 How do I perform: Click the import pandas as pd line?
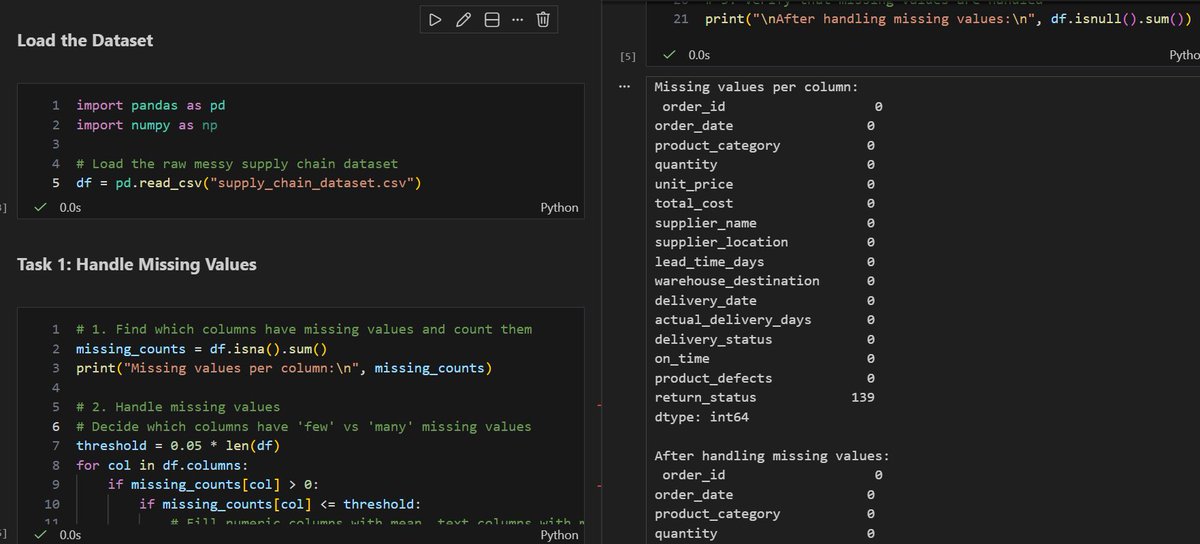[151, 105]
